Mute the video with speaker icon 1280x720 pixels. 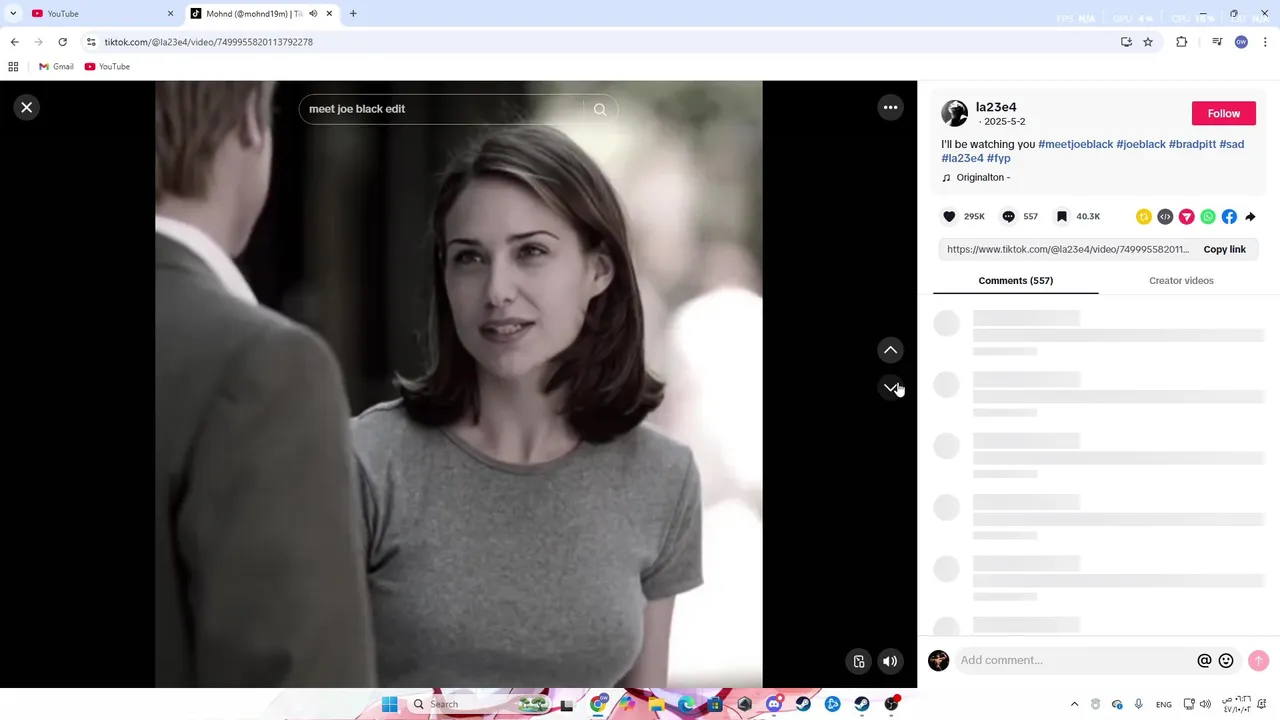coord(890,661)
